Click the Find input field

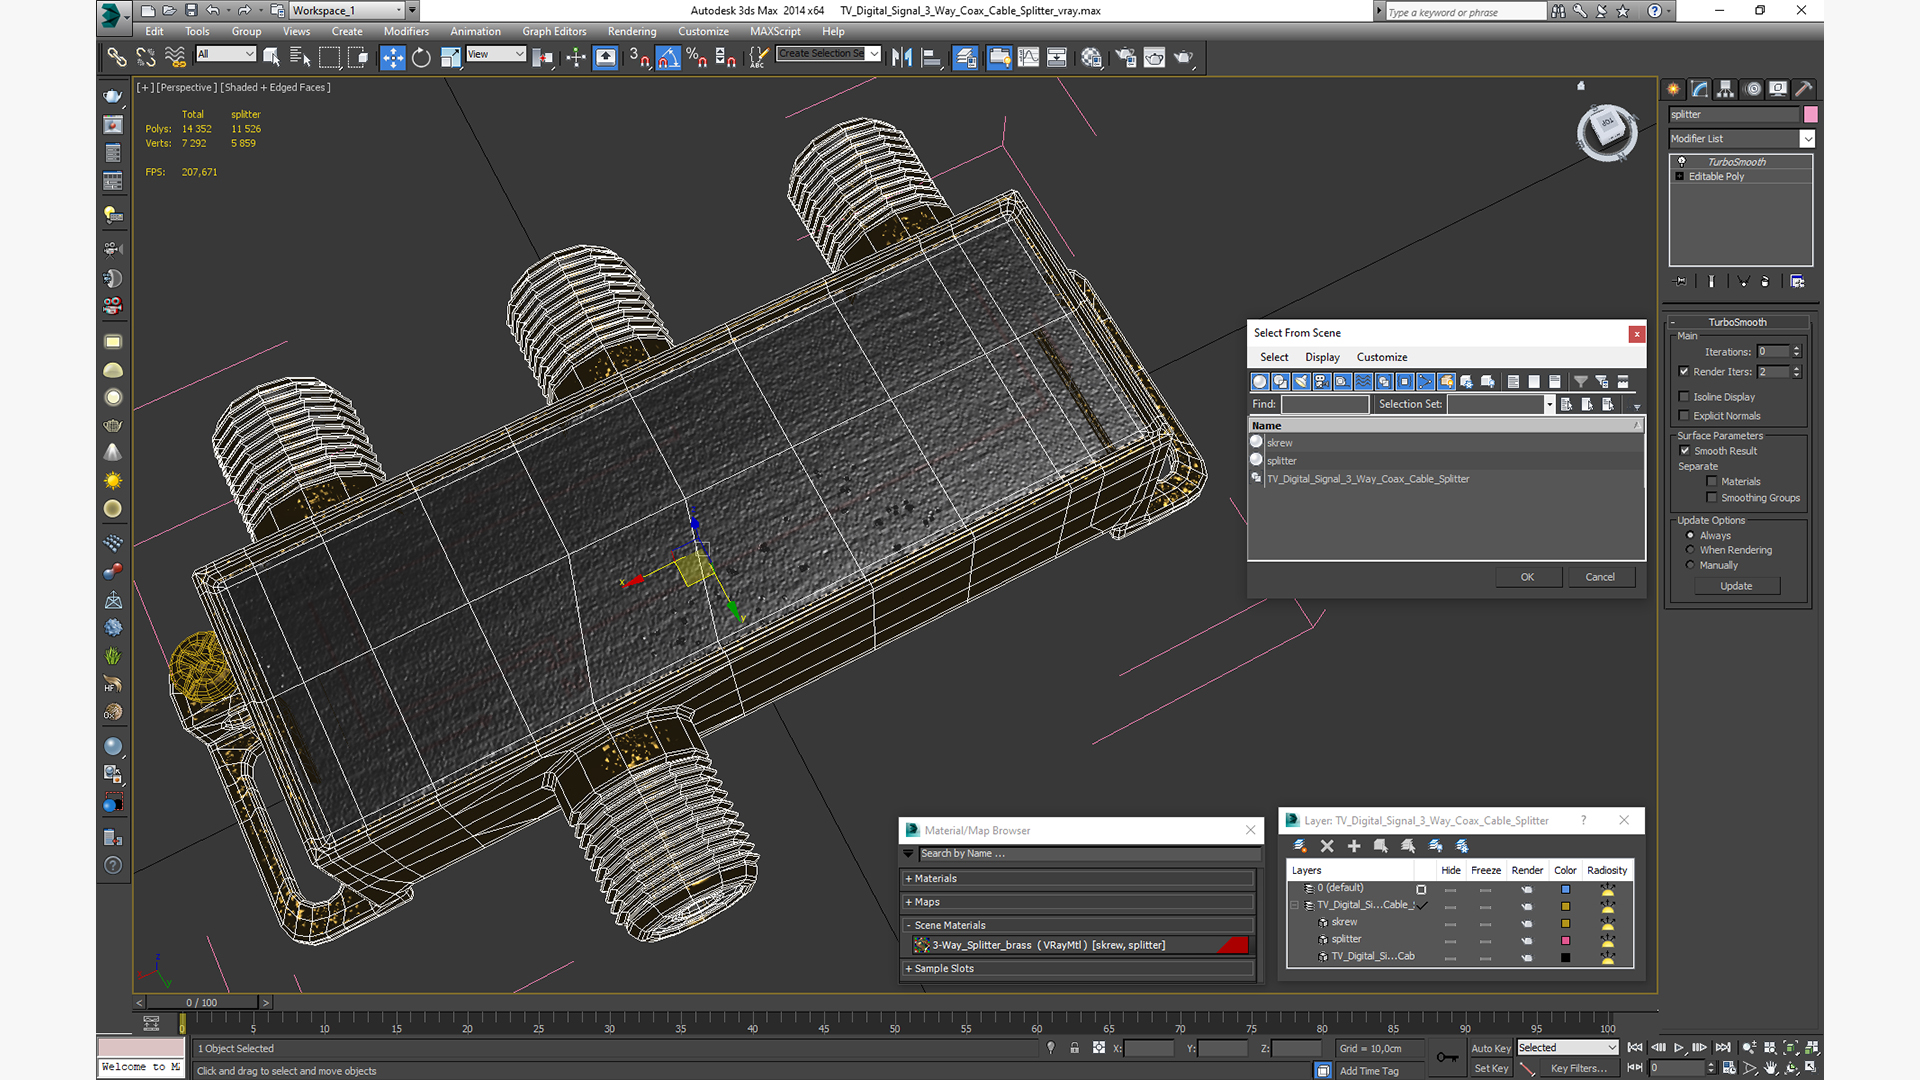click(x=1324, y=405)
